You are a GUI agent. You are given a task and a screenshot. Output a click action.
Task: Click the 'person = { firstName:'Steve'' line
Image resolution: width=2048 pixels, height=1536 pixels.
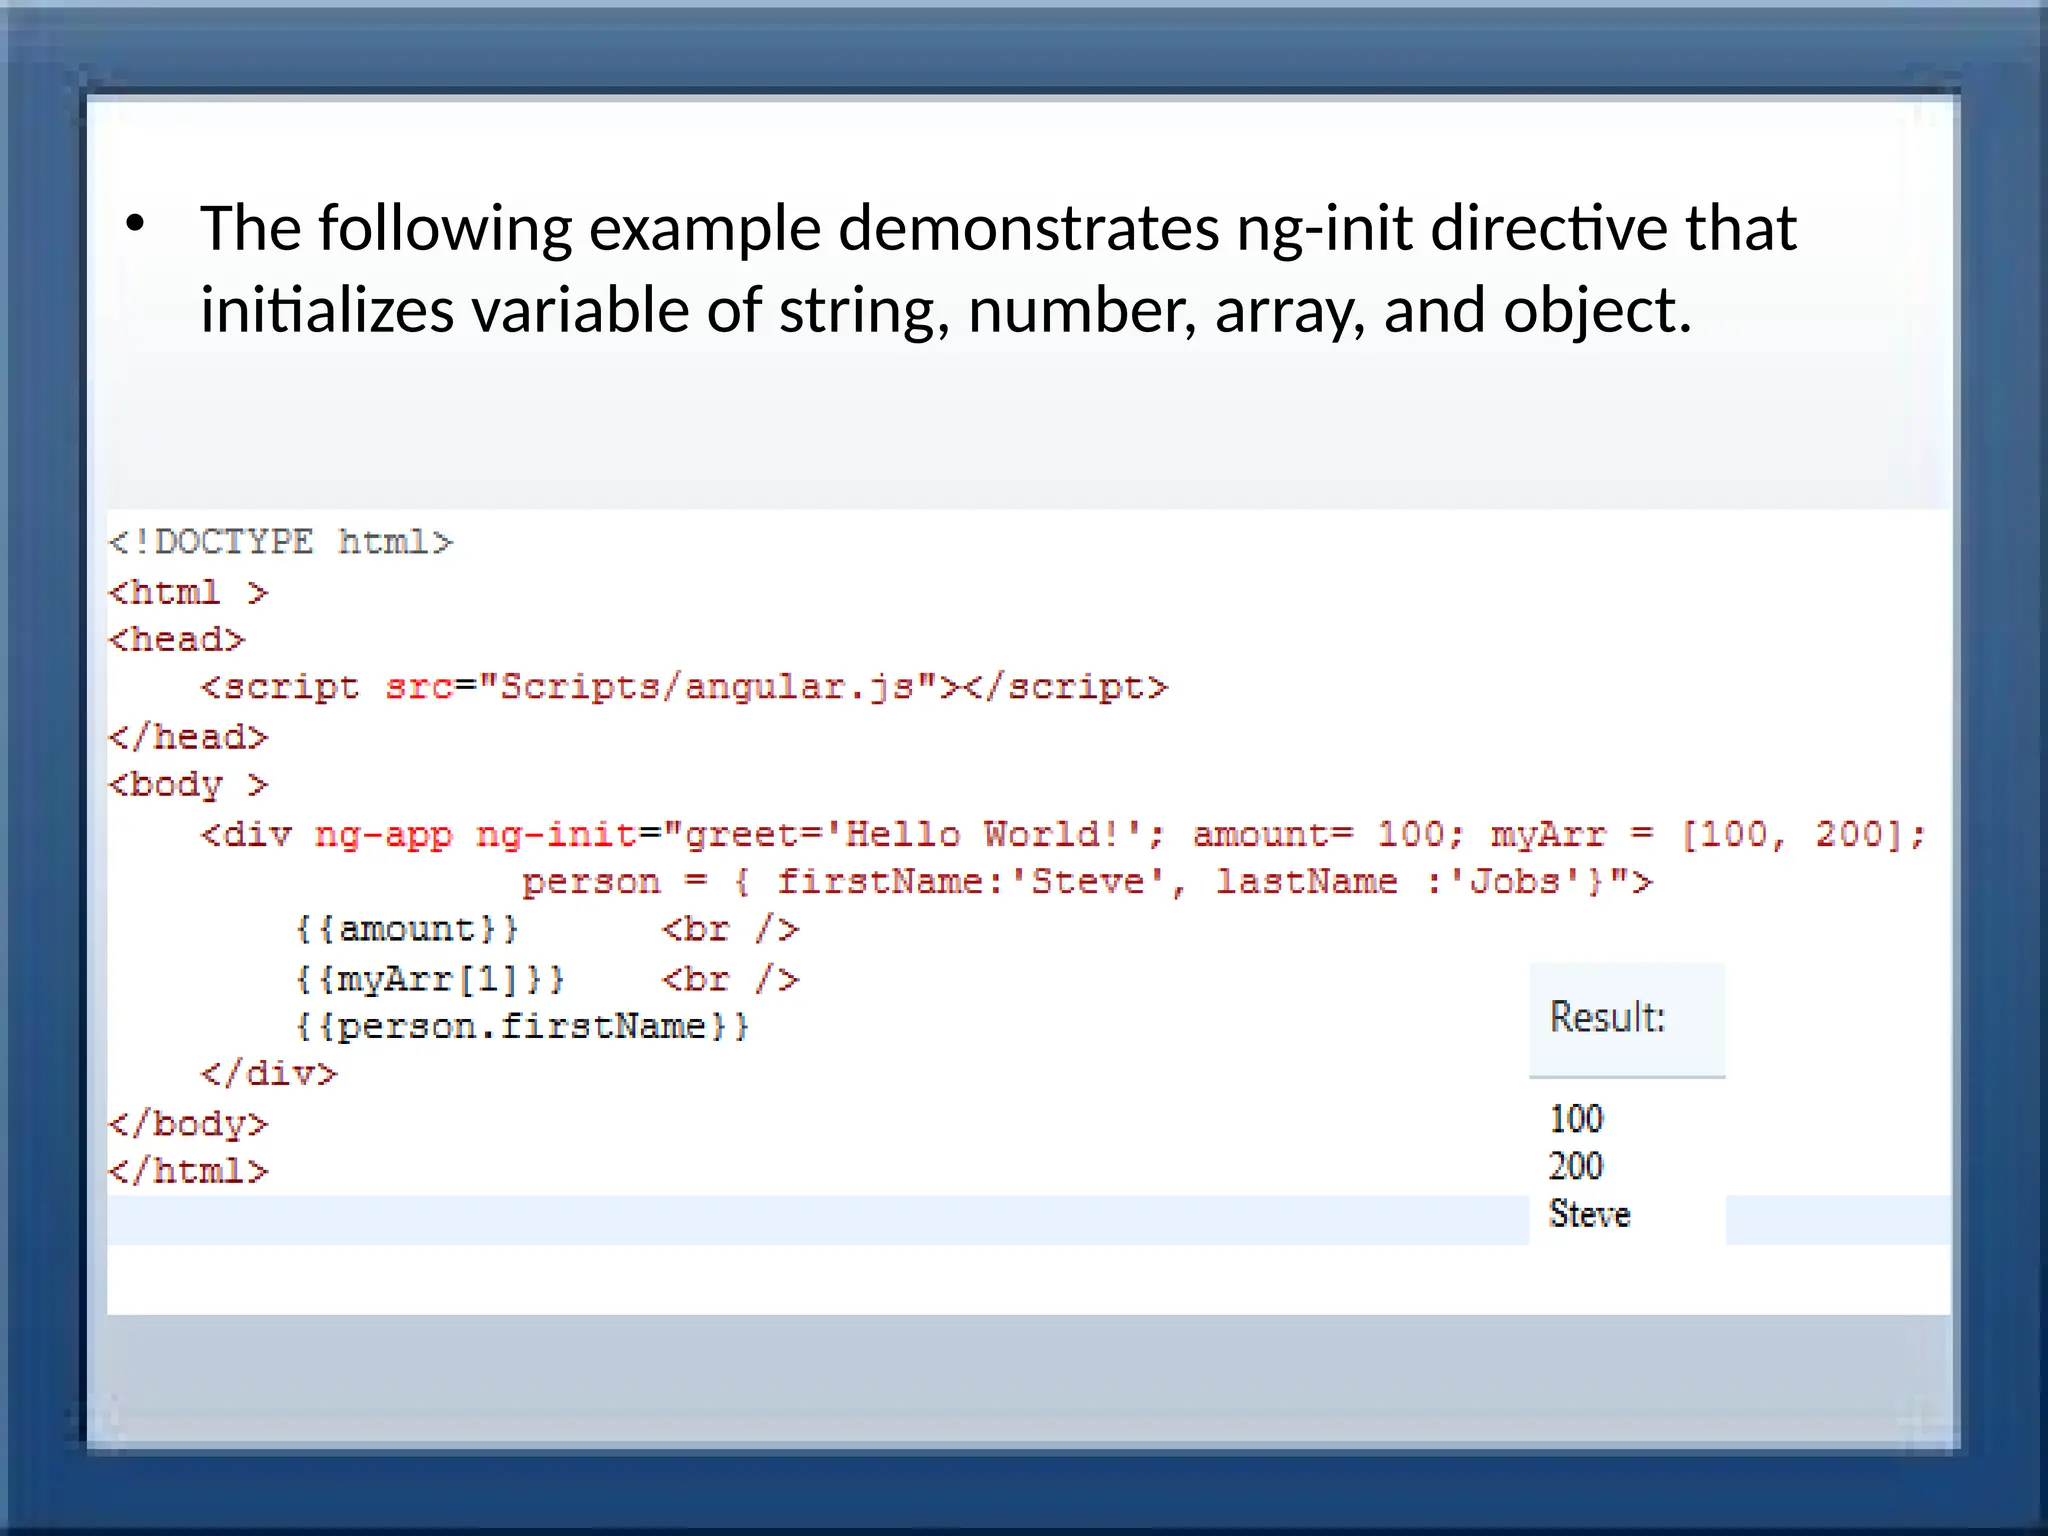1087,882
